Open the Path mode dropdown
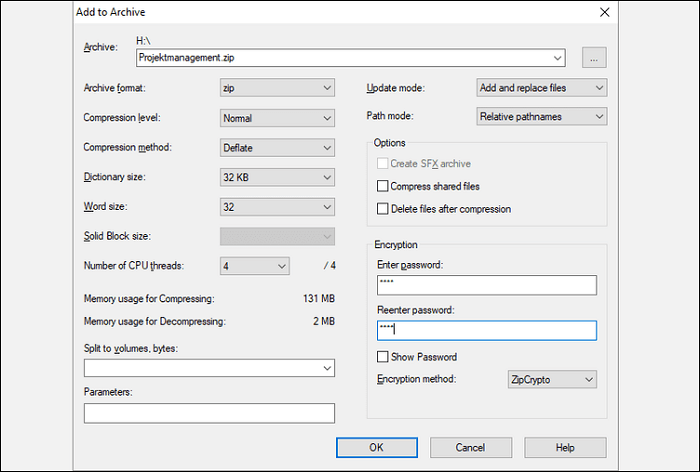This screenshot has width=700, height=472. point(542,117)
